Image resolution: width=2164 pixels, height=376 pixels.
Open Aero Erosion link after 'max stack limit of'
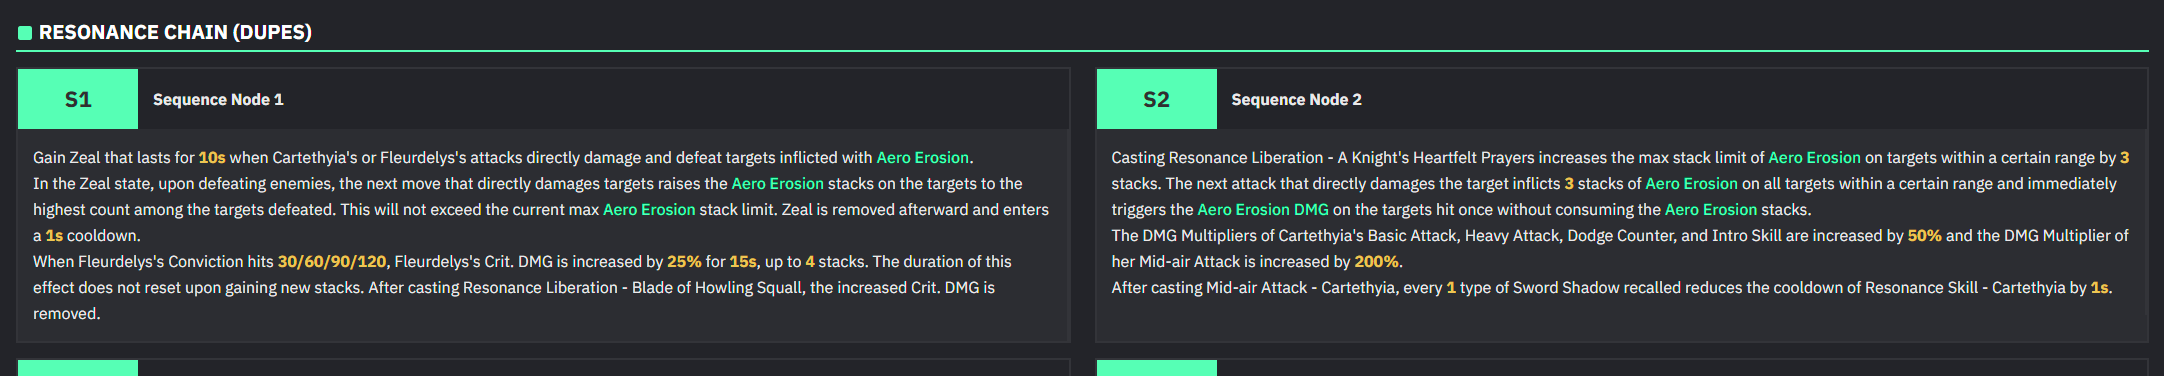[1814, 157]
